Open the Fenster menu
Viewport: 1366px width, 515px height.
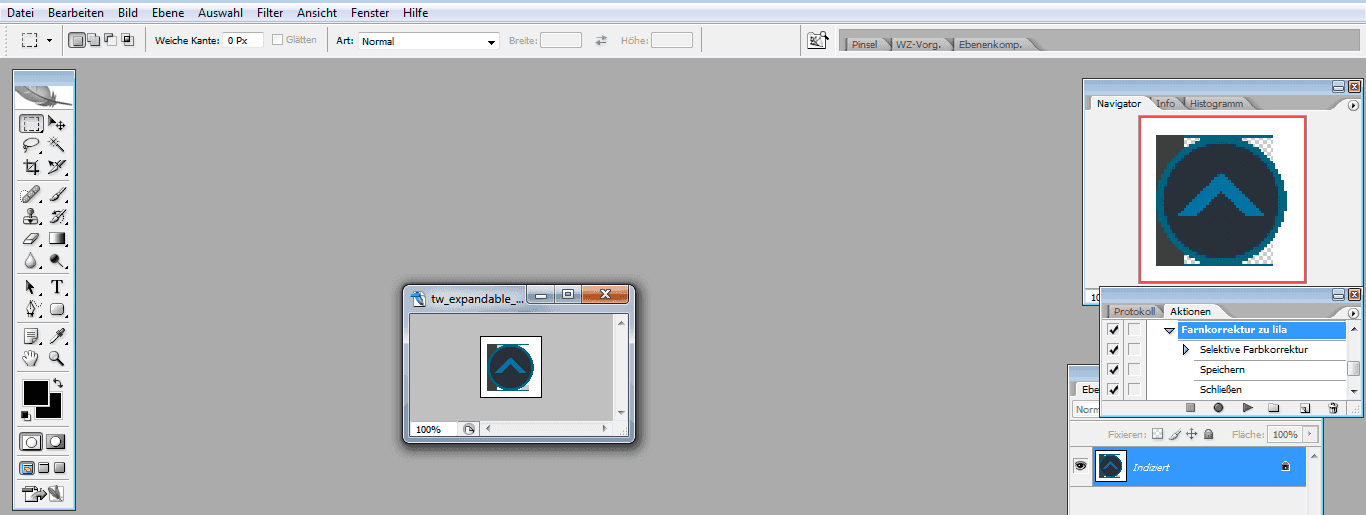pyautogui.click(x=370, y=13)
